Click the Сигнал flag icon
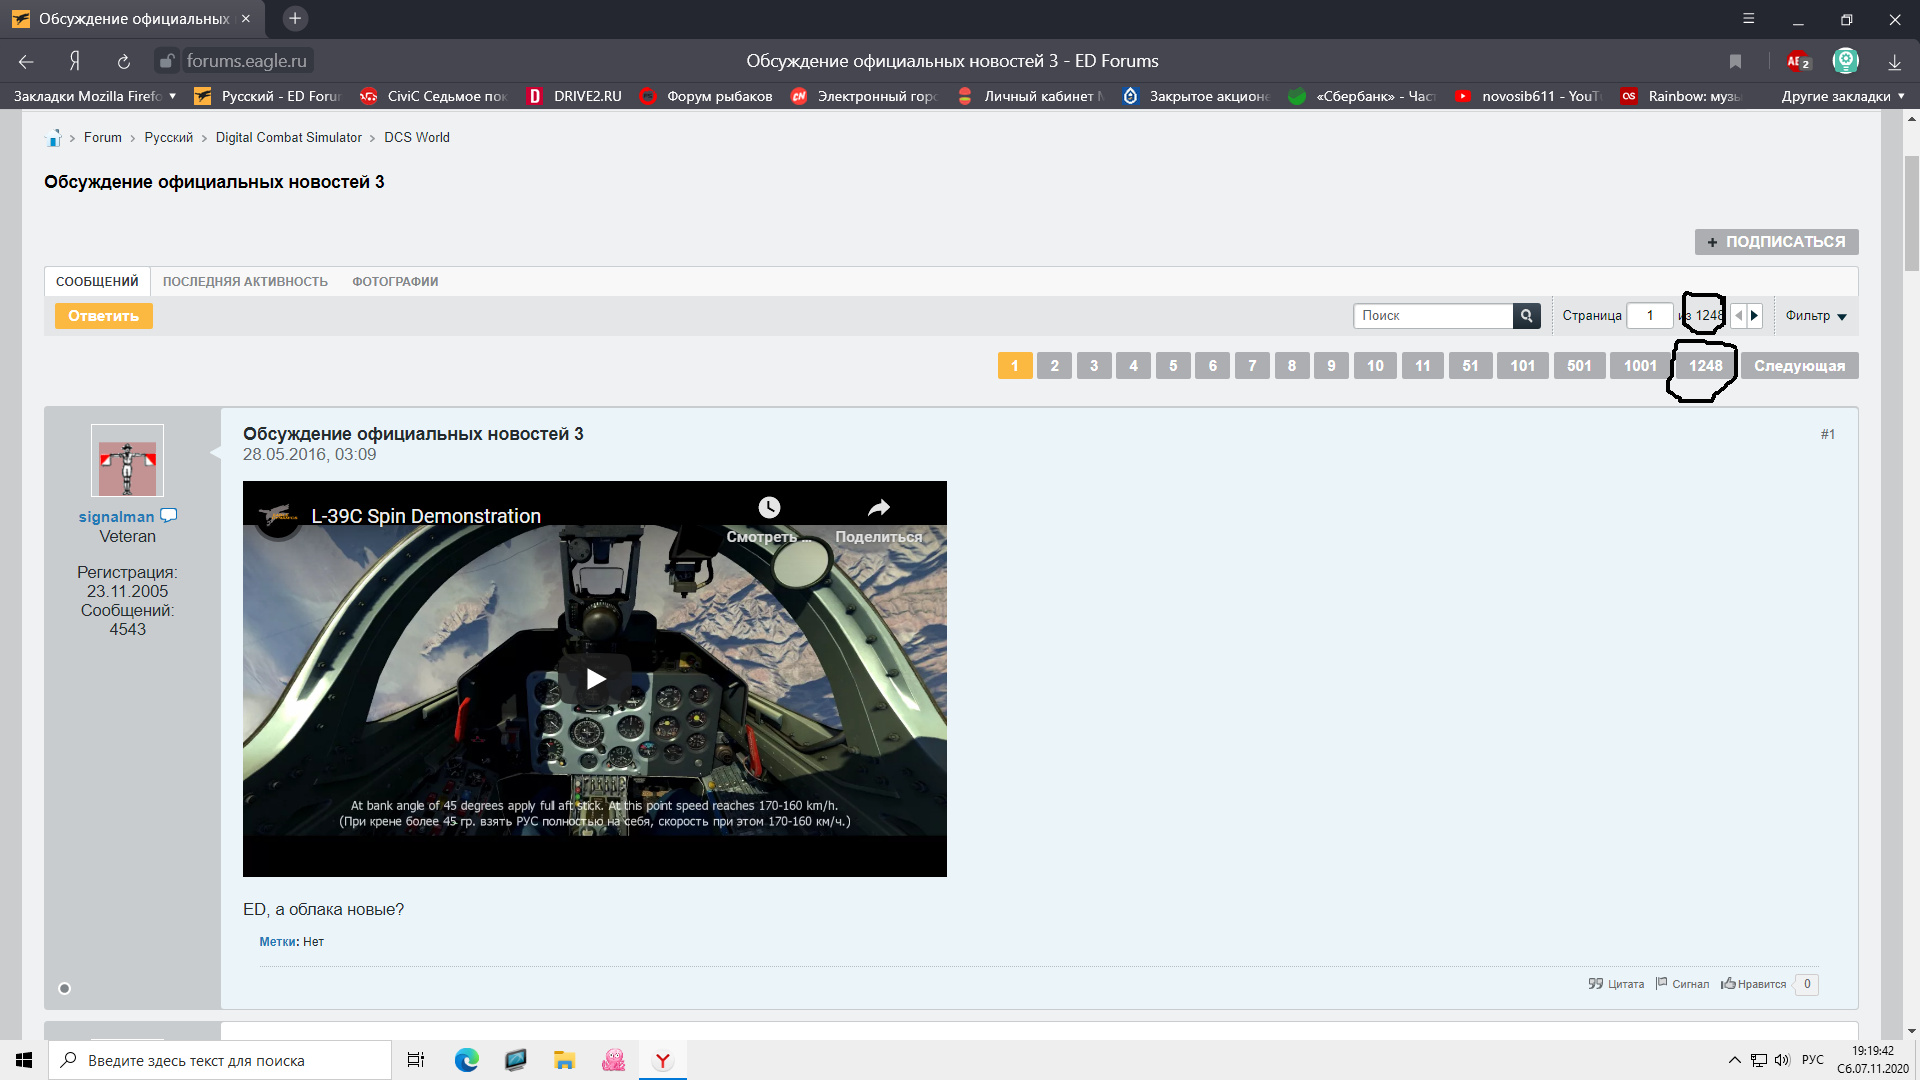1920x1080 pixels. tap(1662, 984)
